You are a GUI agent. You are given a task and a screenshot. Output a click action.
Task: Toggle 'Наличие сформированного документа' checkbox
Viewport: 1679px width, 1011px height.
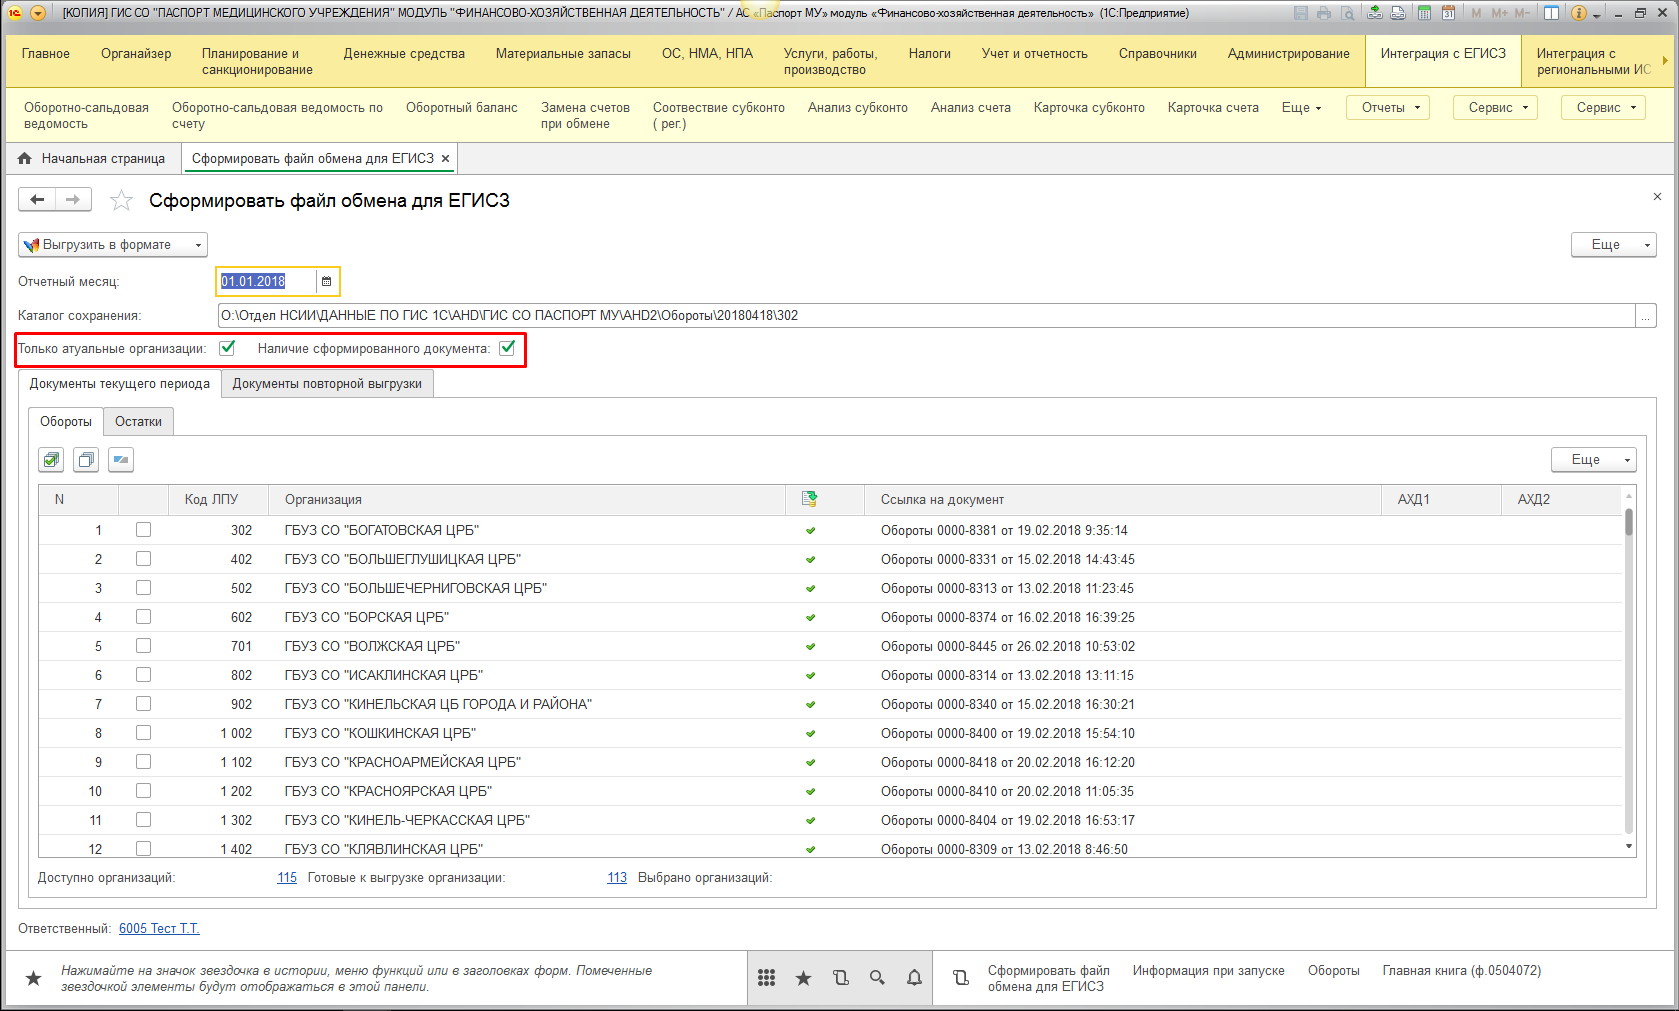pyautogui.click(x=507, y=348)
